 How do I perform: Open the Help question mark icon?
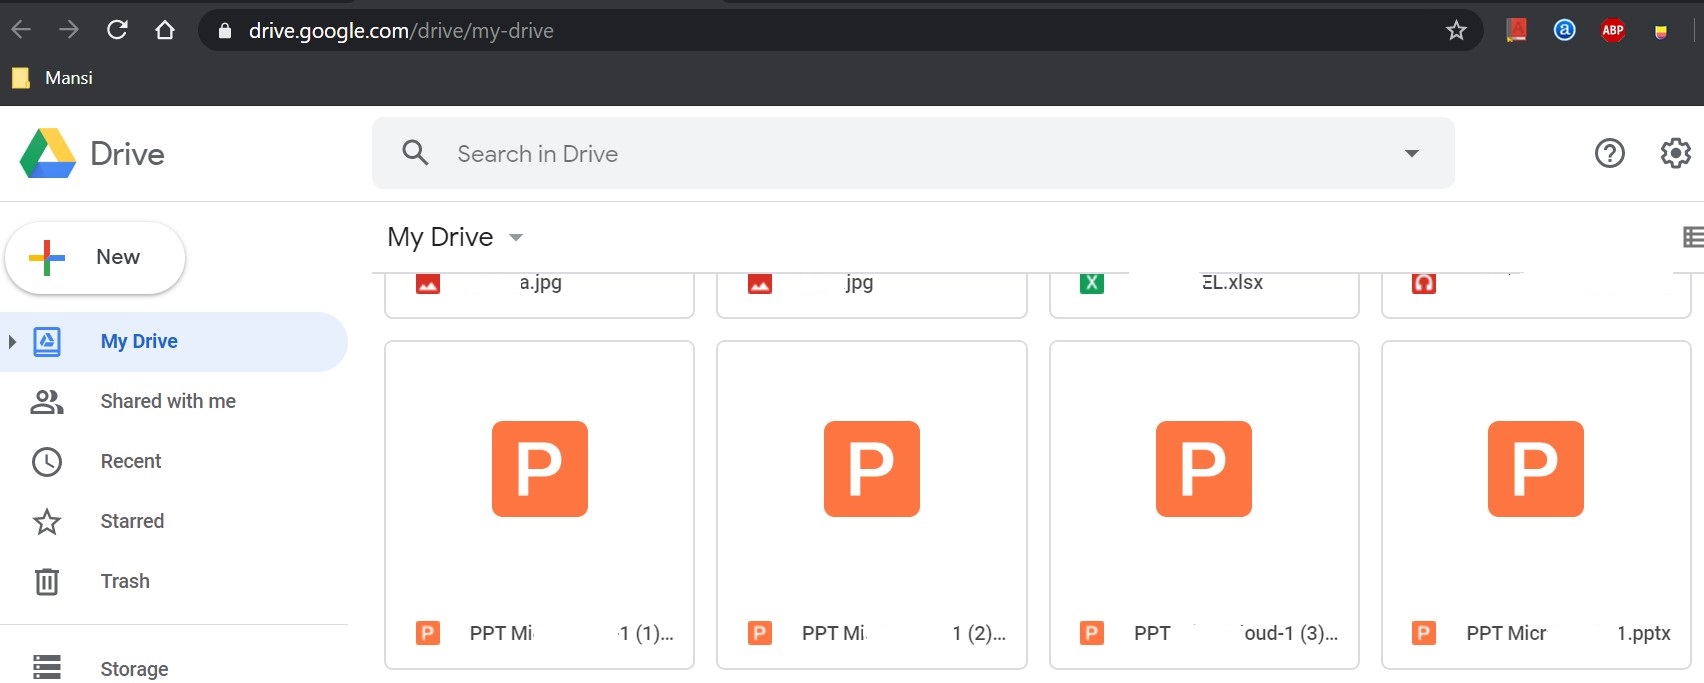(x=1609, y=153)
